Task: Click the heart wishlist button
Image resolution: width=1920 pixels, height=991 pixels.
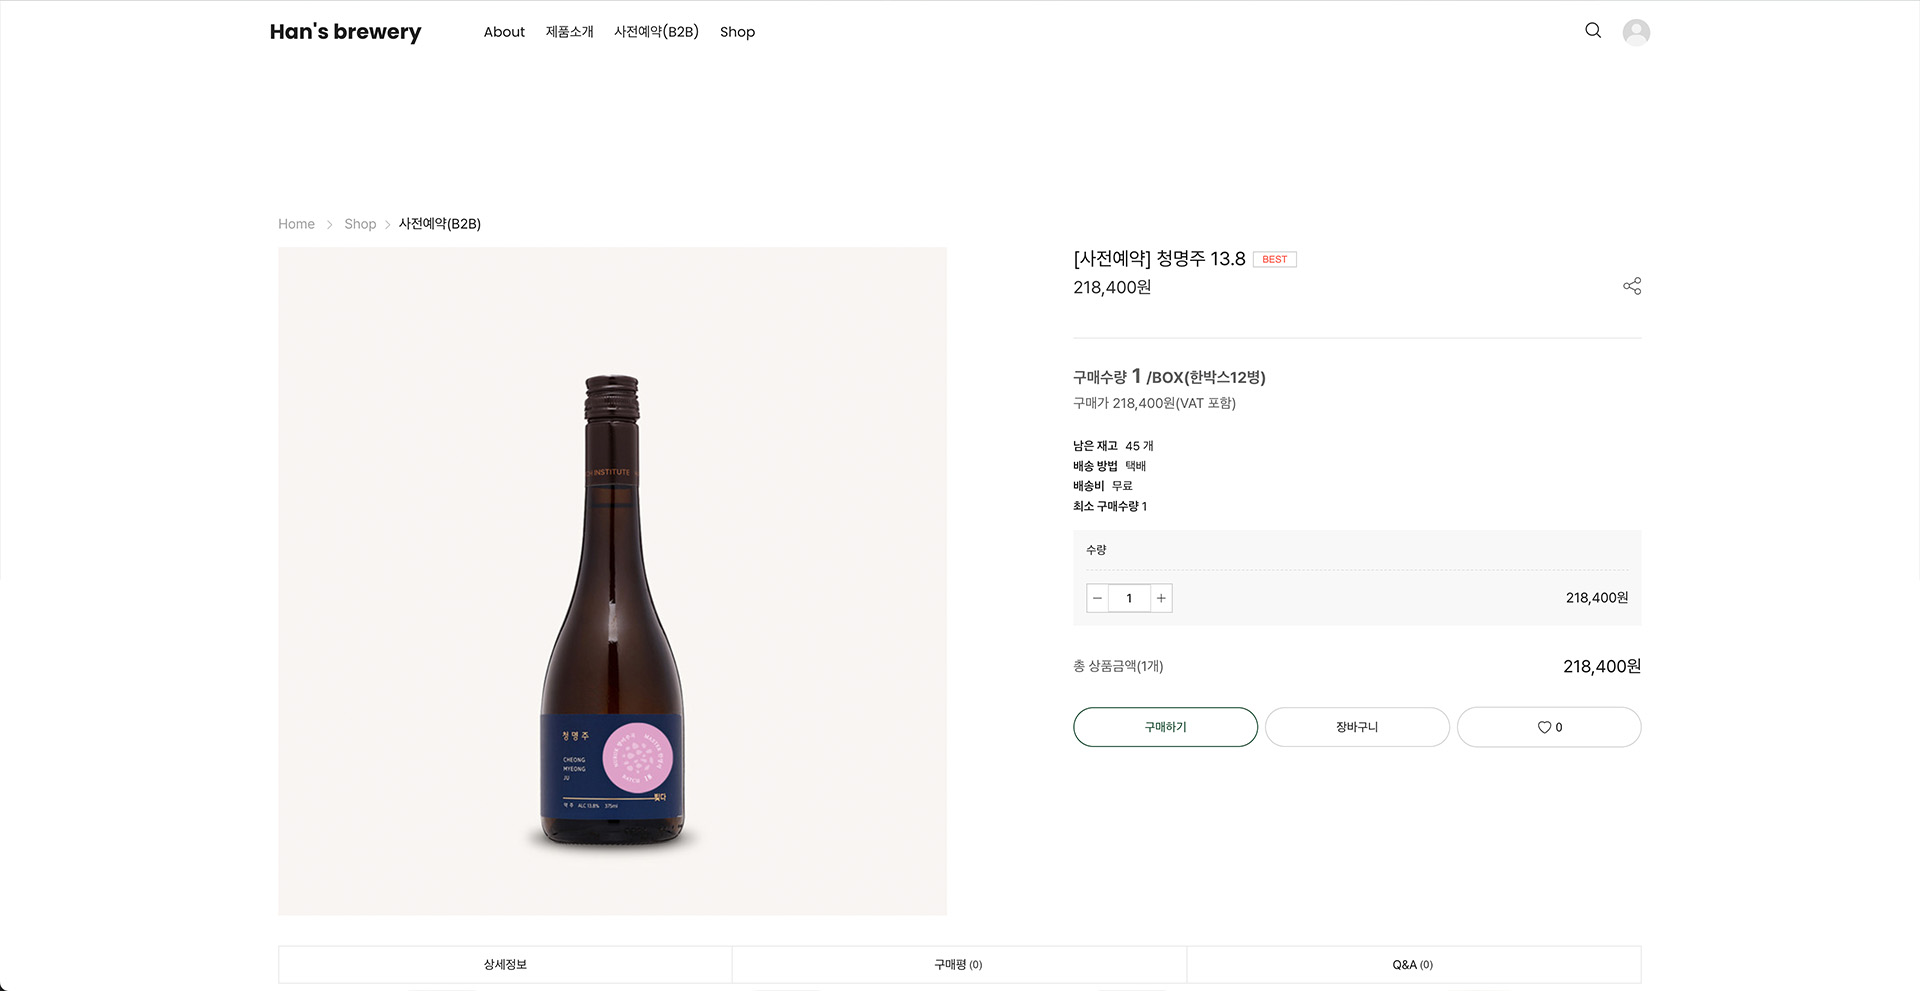Action: tap(1549, 727)
